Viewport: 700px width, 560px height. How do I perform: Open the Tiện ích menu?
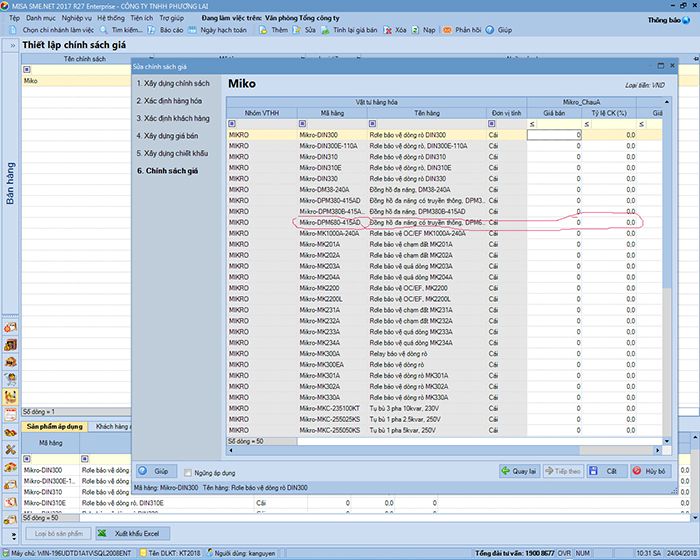pyautogui.click(x=142, y=18)
